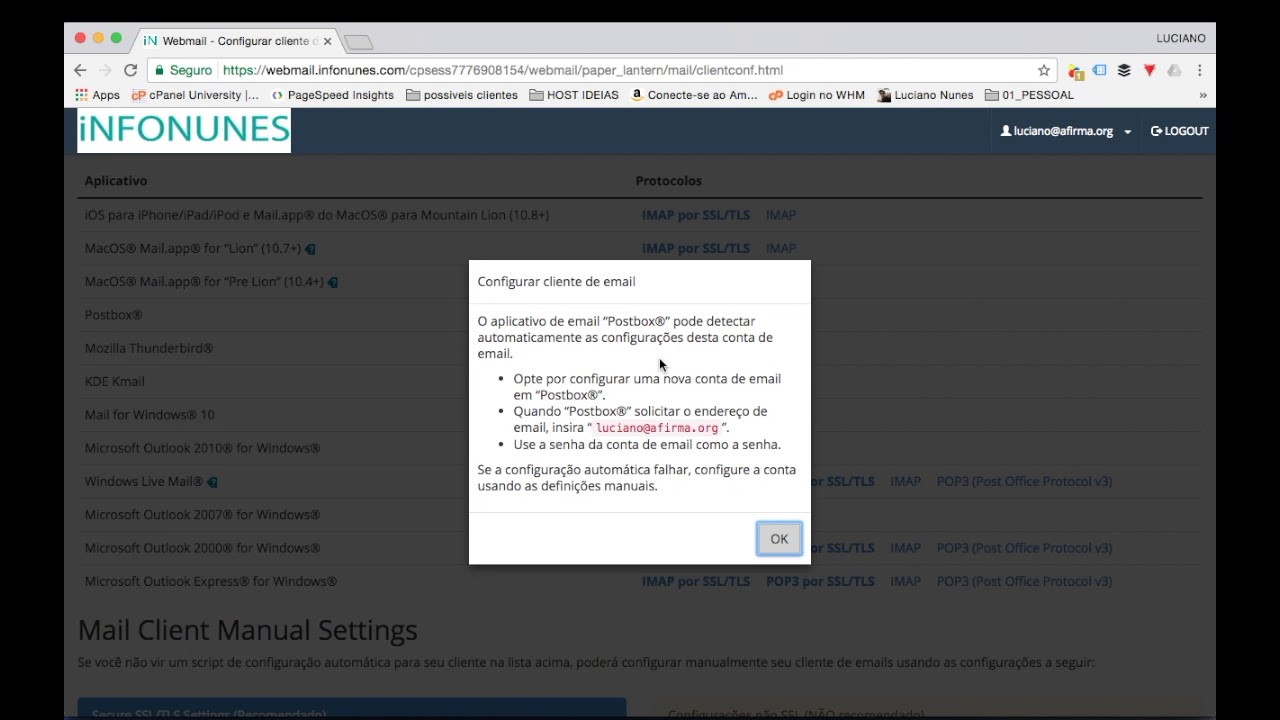Click the Aplicativo column header
The image size is (1280, 720).
(x=115, y=181)
